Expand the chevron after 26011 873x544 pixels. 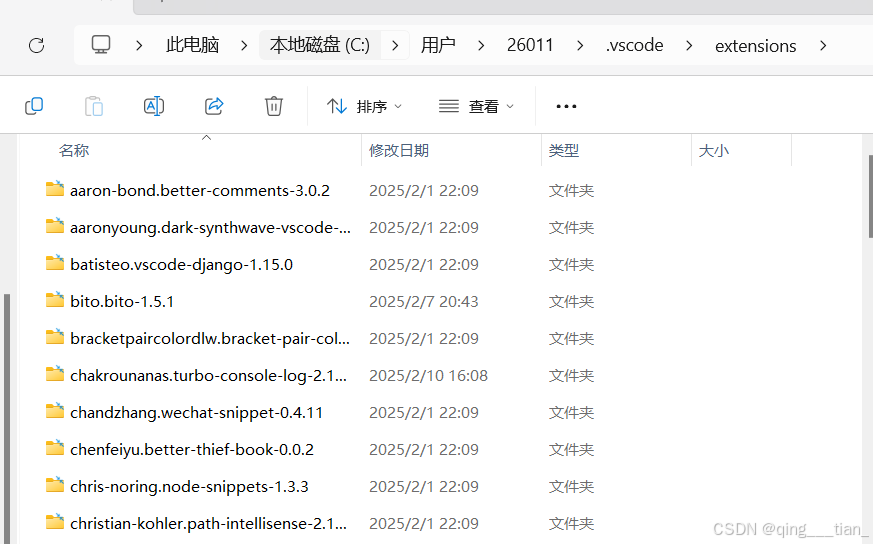580,45
